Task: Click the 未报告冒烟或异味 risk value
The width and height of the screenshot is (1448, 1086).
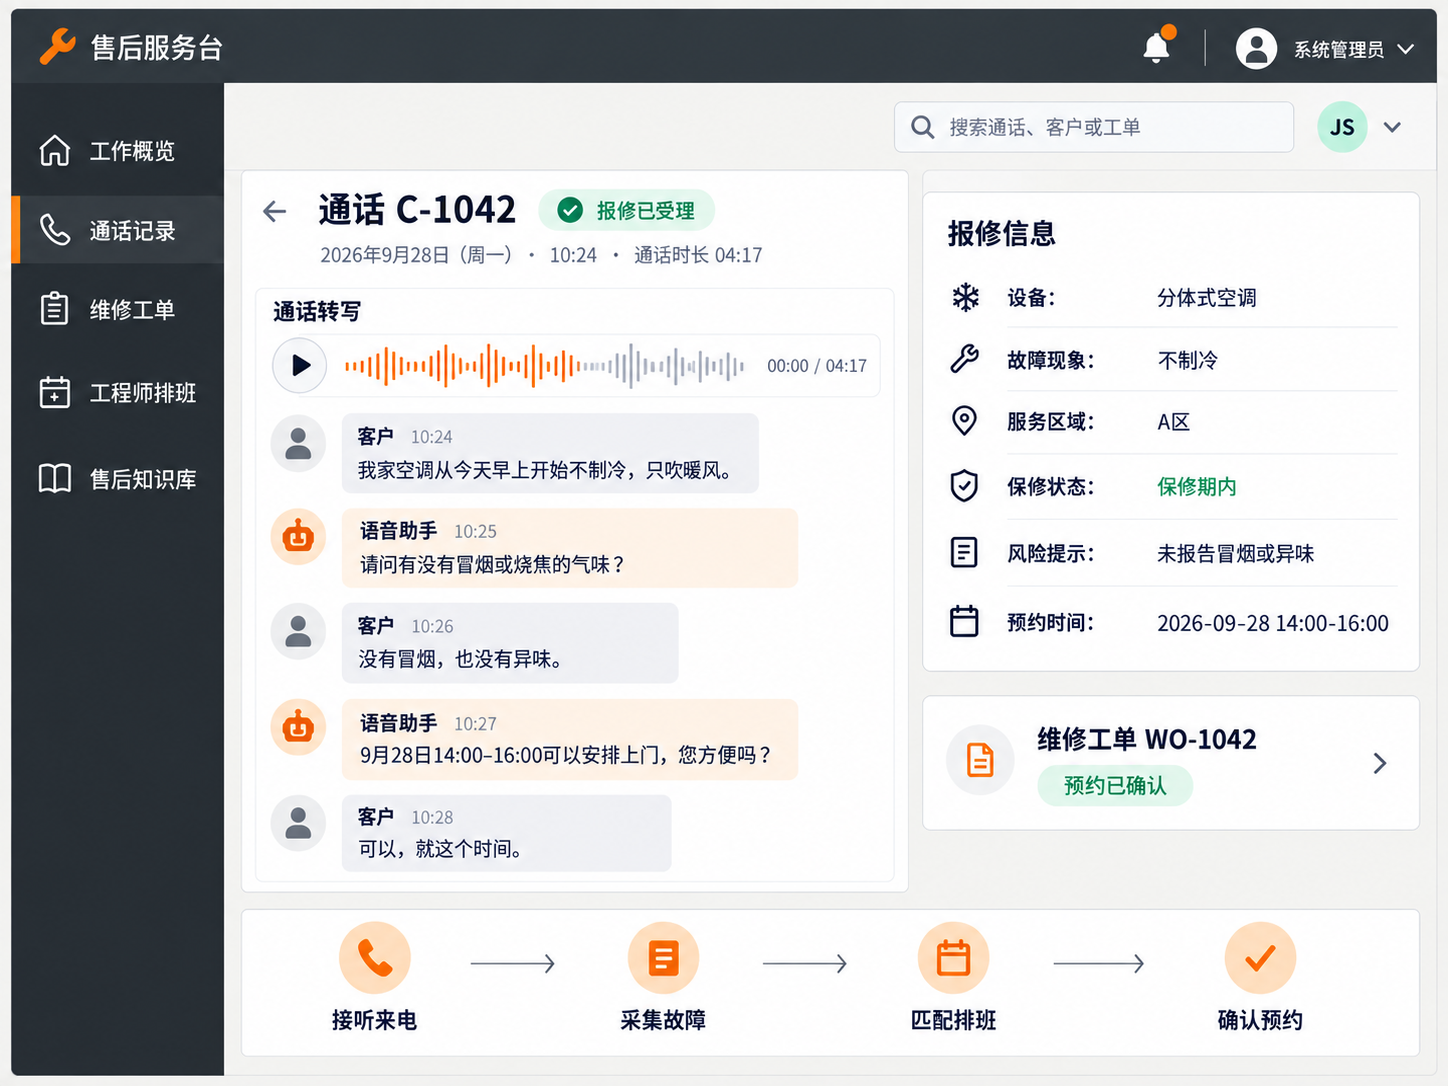Action: pyautogui.click(x=1236, y=553)
